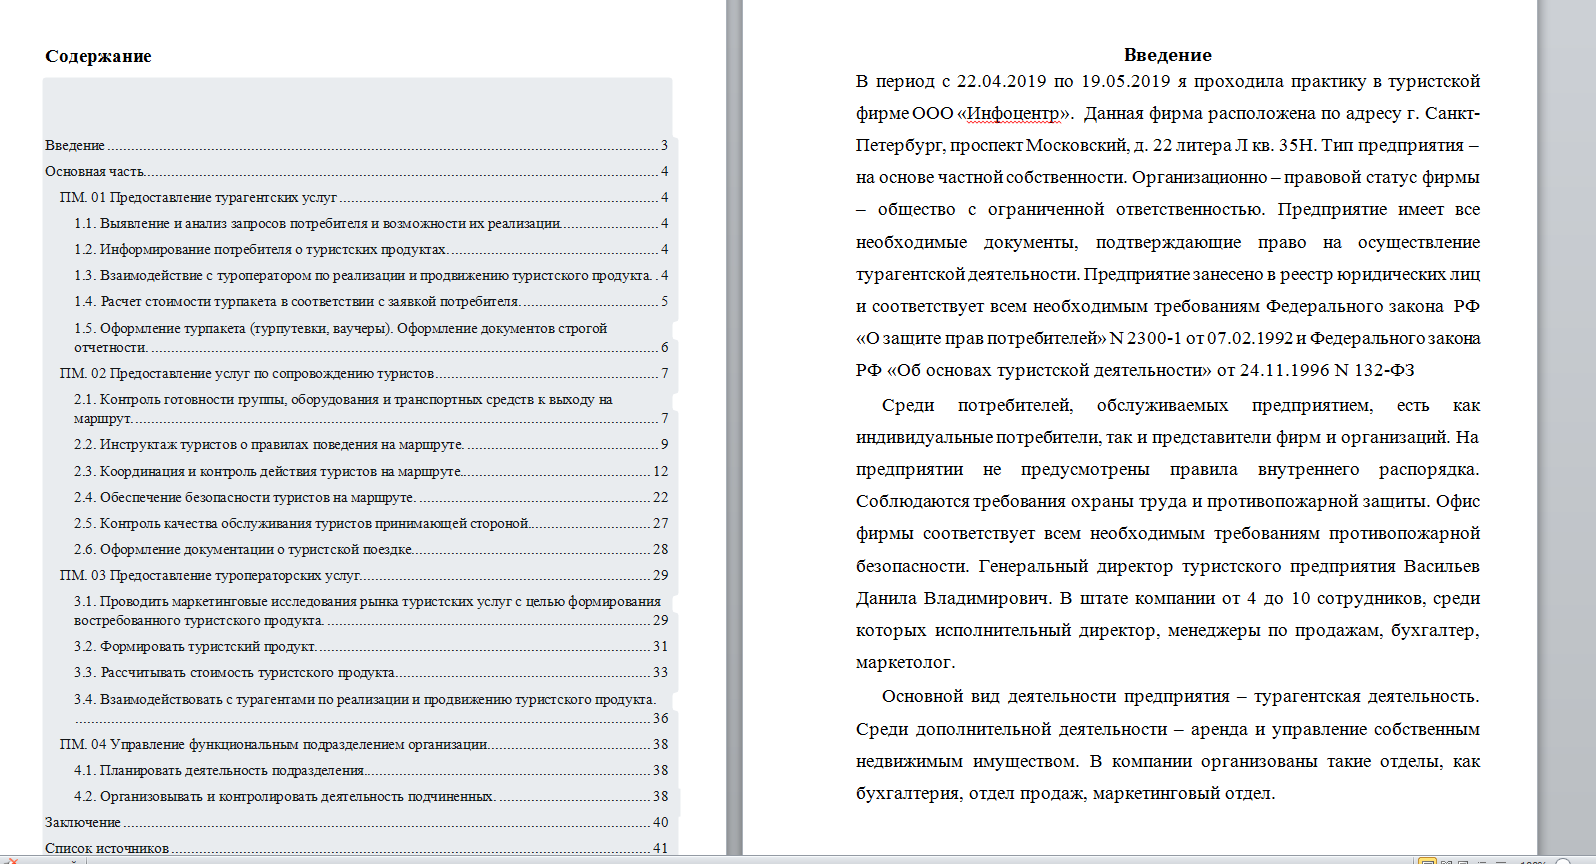Open the 'Заключение' contents entry, page 40
Image resolution: width=1596 pixels, height=864 pixels.
356,823
